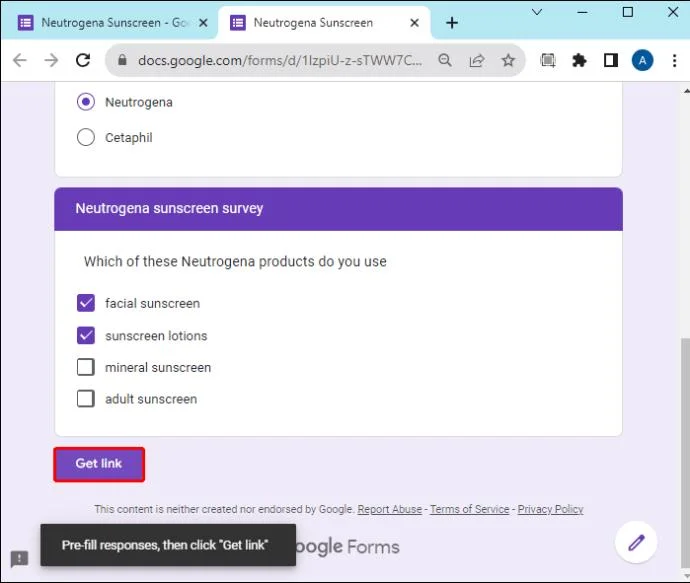Bookmark the page with the star icon
The image size is (690, 583).
point(508,60)
